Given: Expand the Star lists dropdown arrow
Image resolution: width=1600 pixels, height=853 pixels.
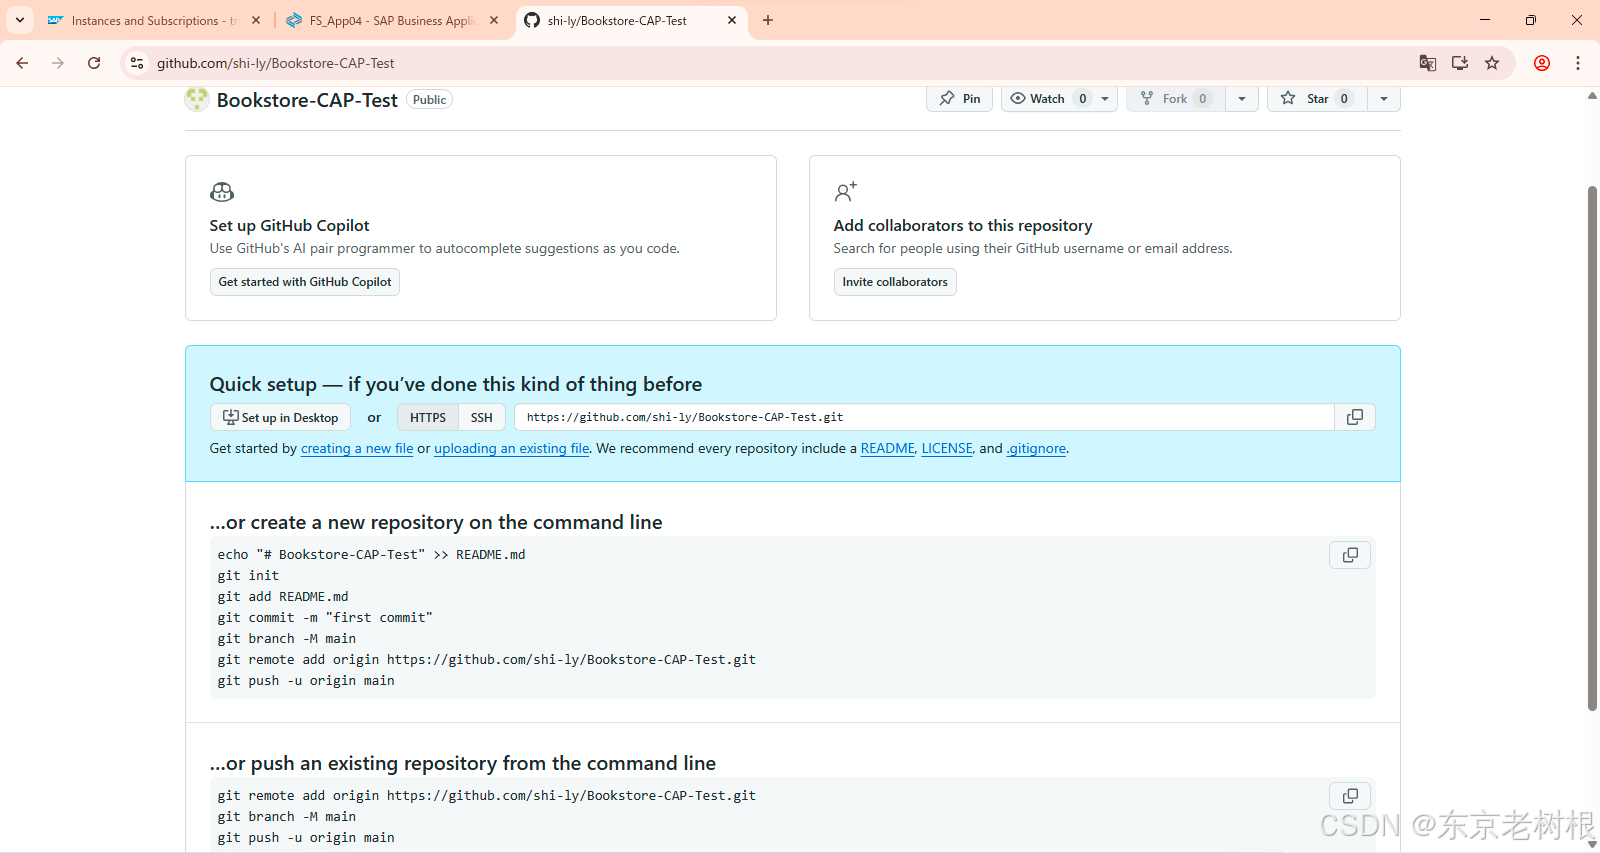Looking at the screenshot, I should (x=1384, y=99).
